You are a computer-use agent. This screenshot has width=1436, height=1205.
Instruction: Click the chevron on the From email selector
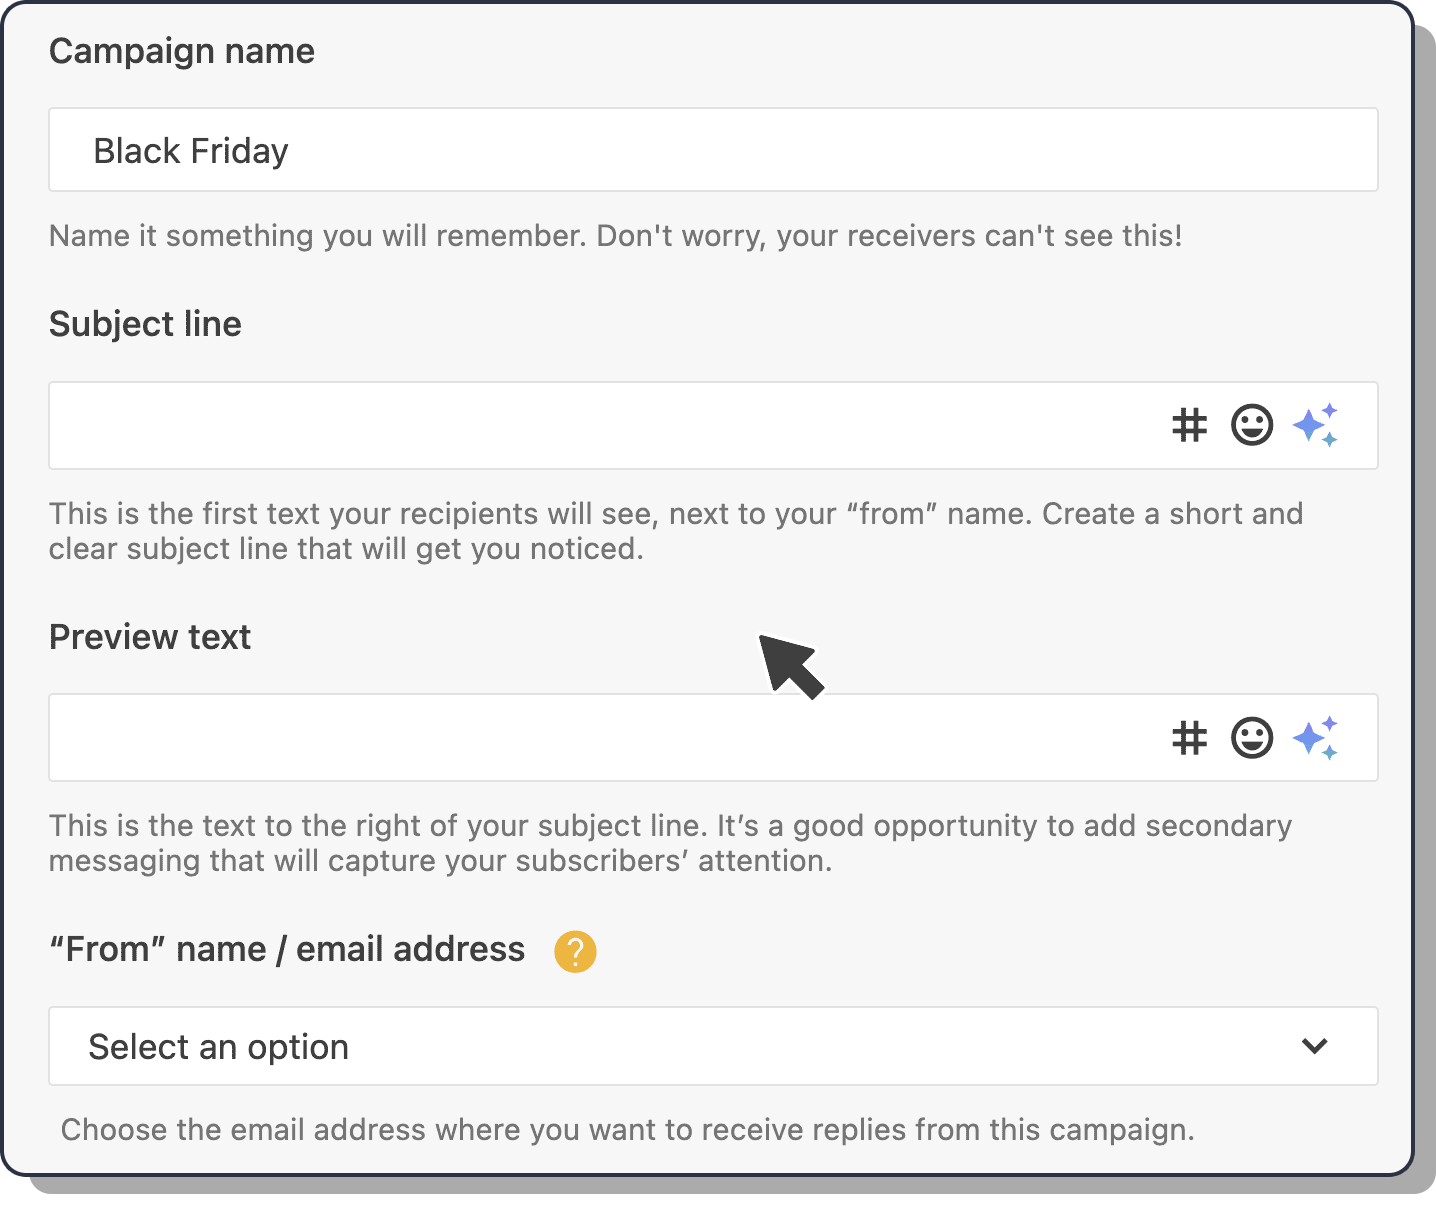pos(1314,1046)
